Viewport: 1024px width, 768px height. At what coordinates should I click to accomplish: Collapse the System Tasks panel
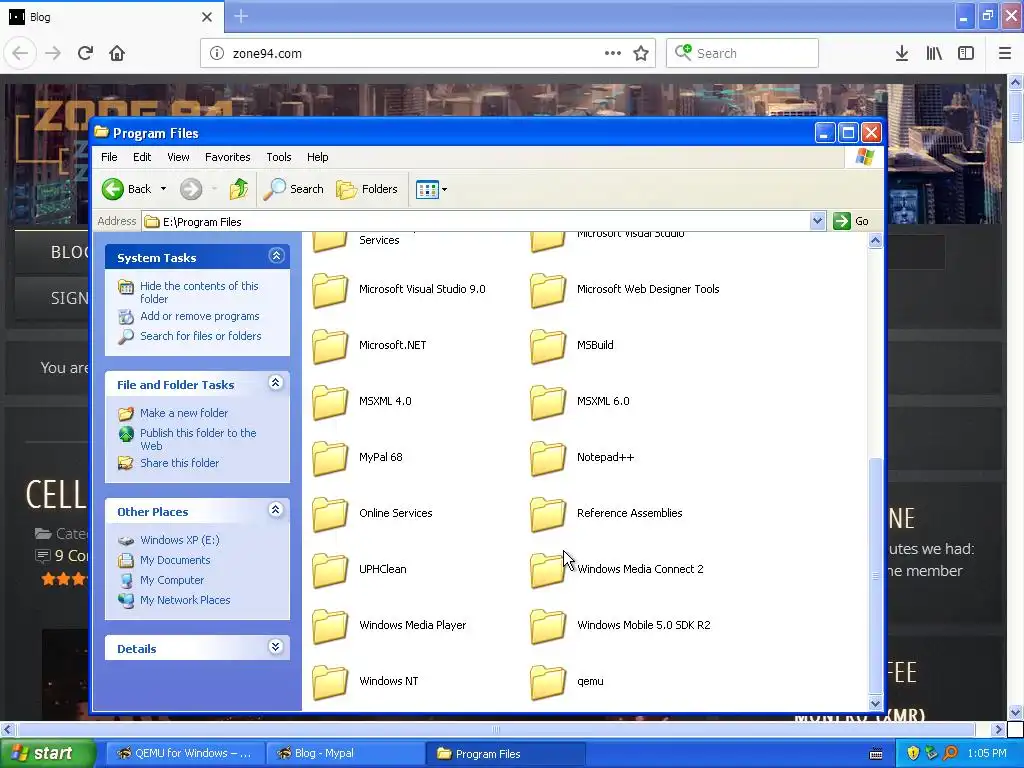(x=276, y=255)
